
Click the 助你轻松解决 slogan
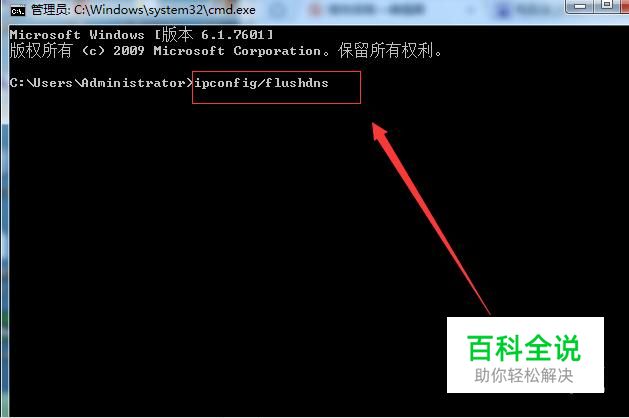pos(523,376)
